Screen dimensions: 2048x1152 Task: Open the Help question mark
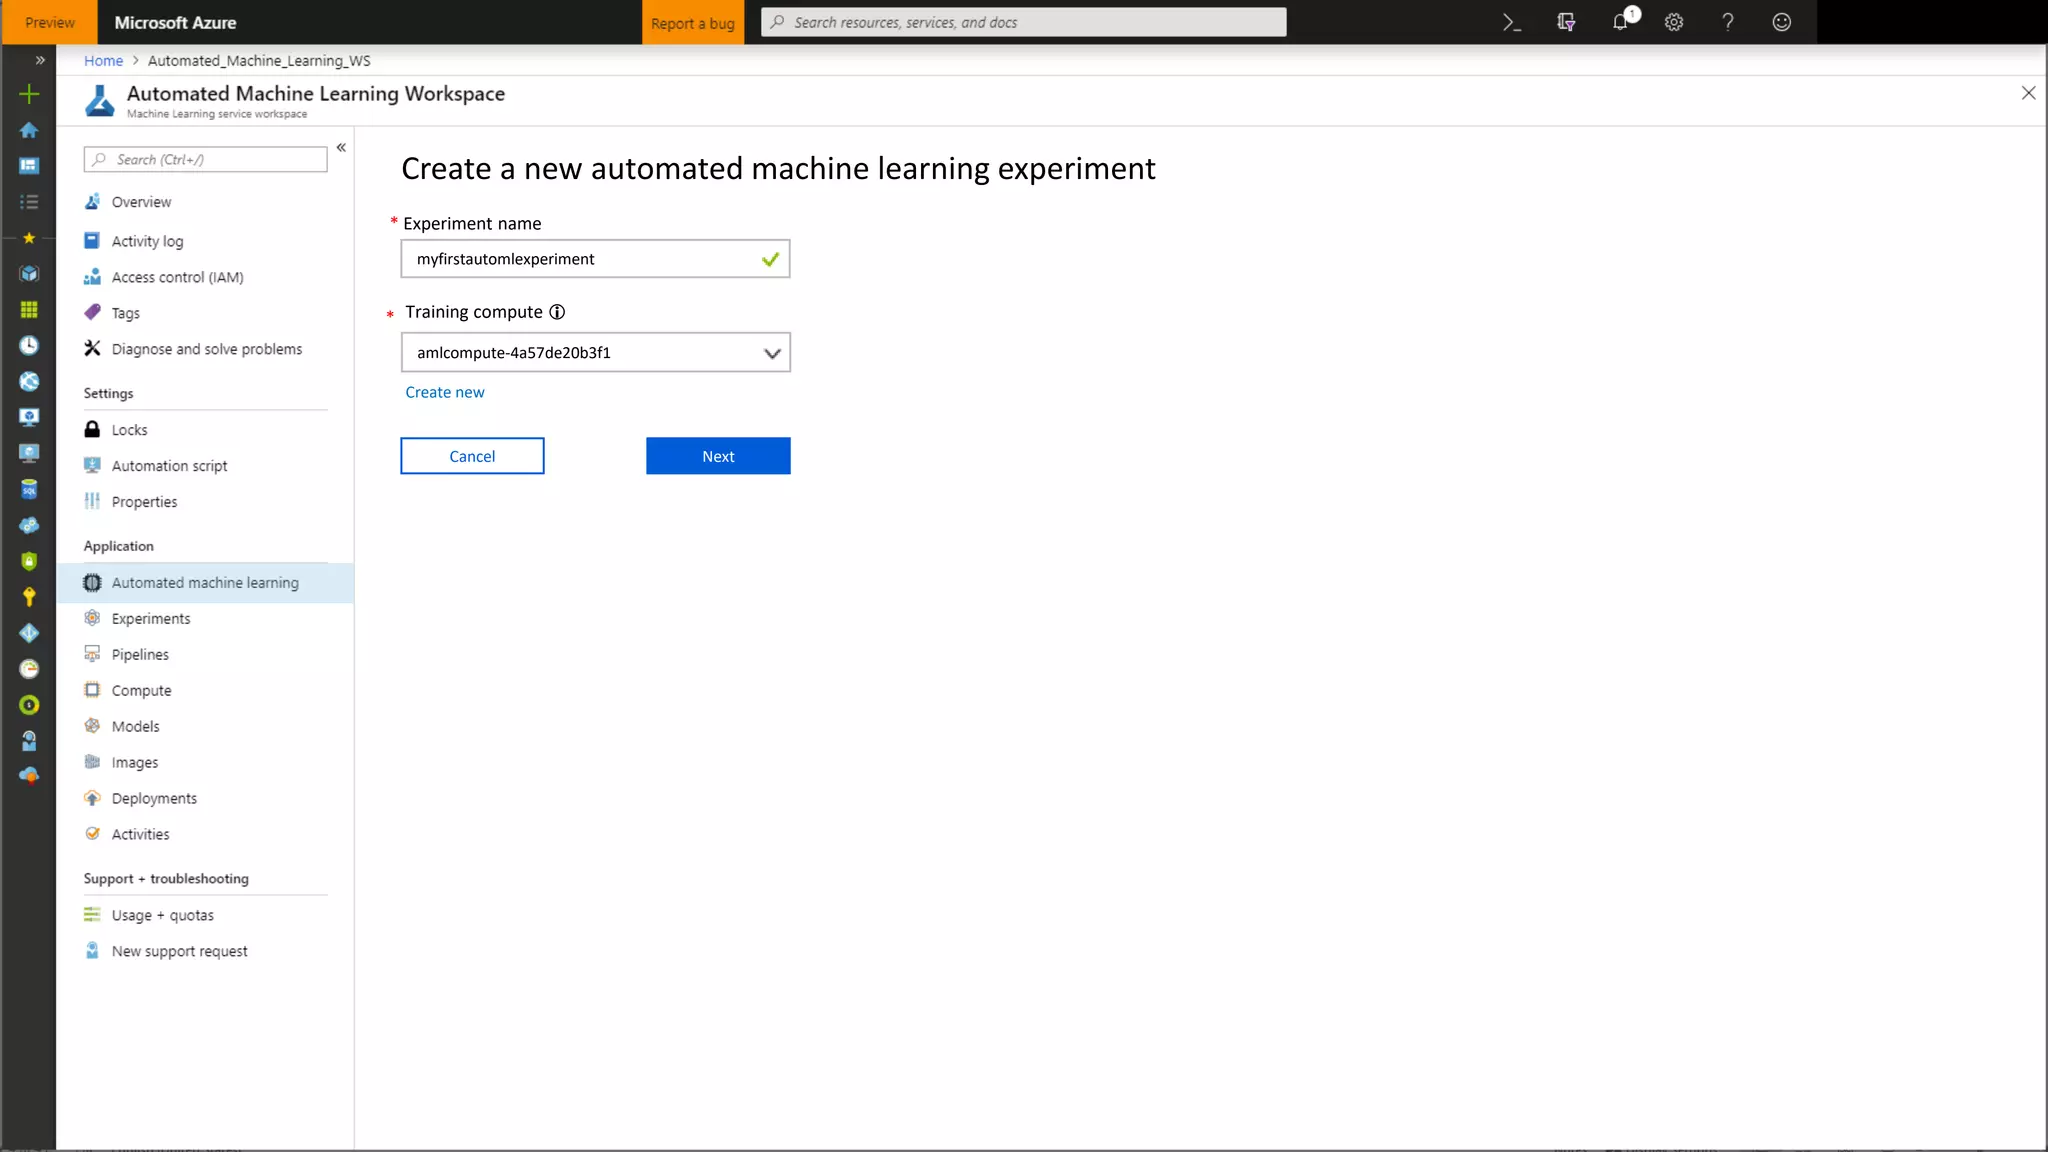(x=1728, y=22)
